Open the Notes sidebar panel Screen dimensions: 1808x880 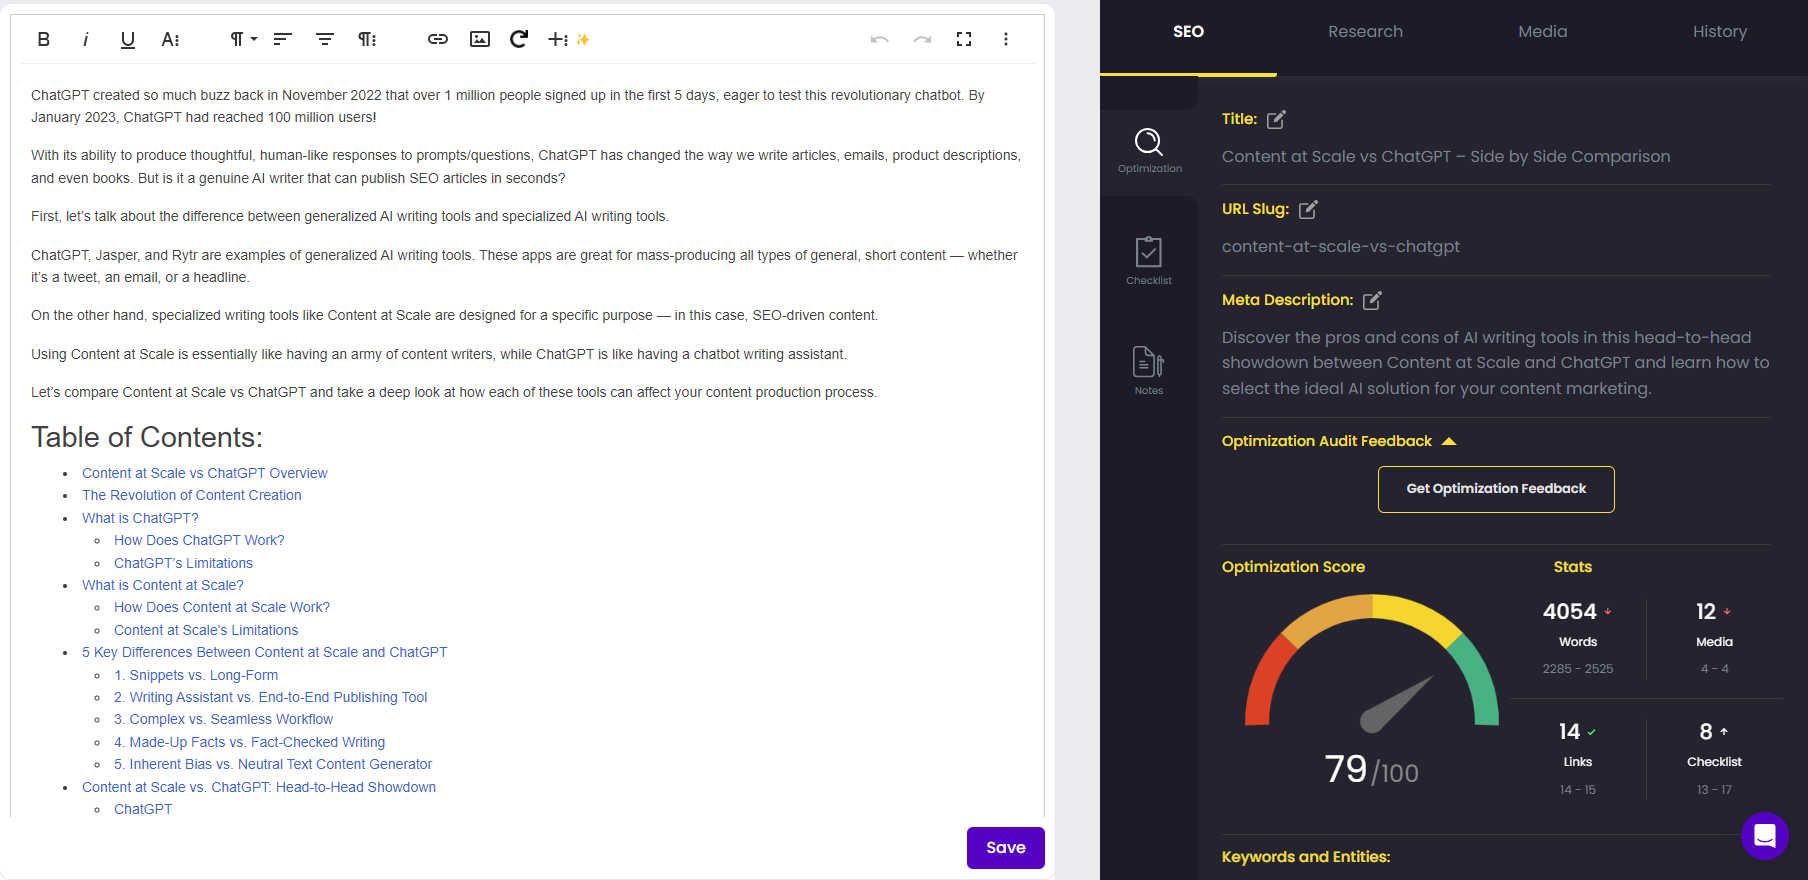pos(1149,370)
